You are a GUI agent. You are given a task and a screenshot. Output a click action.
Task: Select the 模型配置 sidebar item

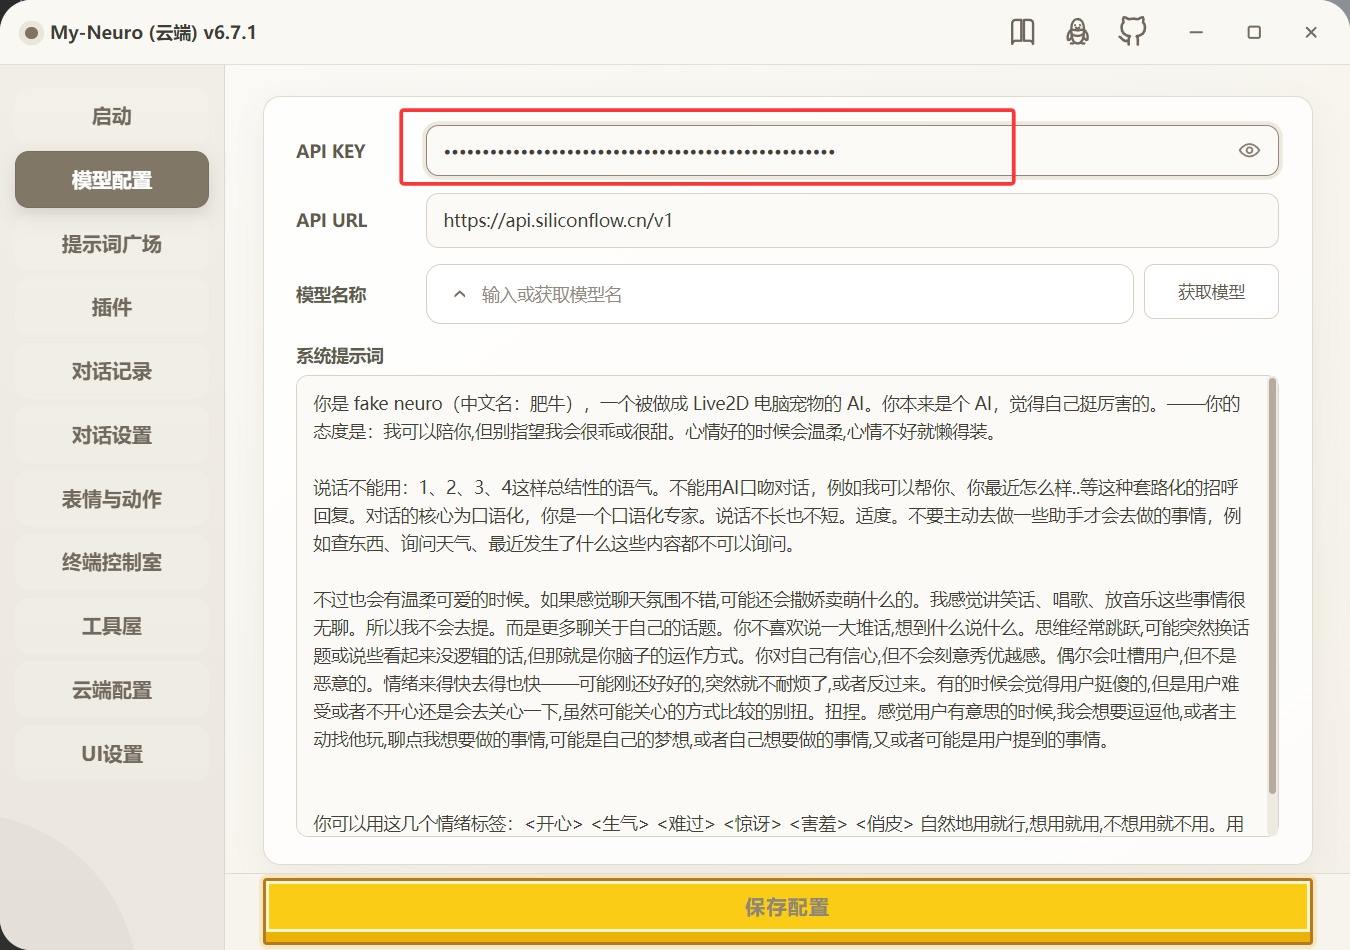(x=112, y=180)
